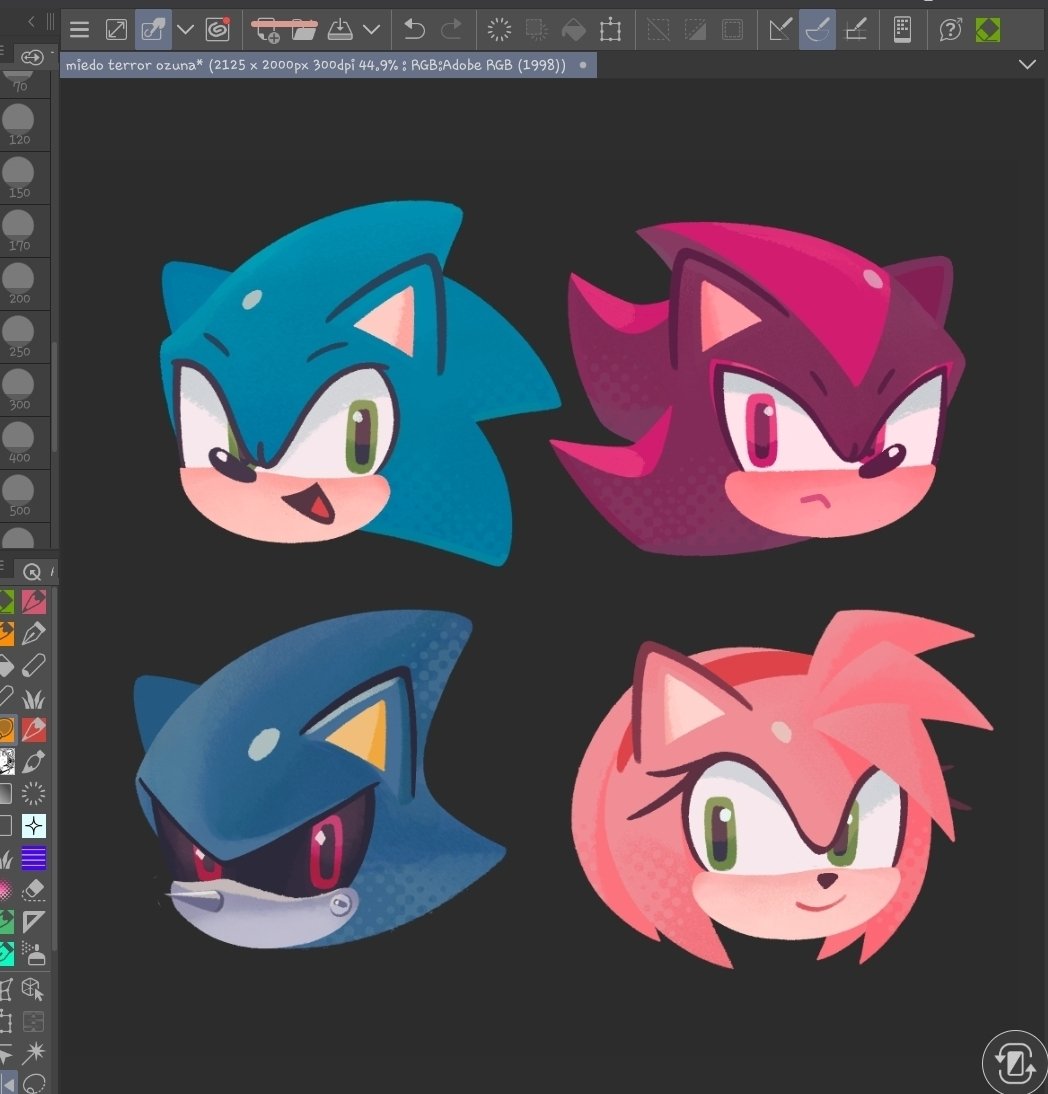Select the Pen nib tool
This screenshot has width=1048, height=1094.
tap(33, 634)
